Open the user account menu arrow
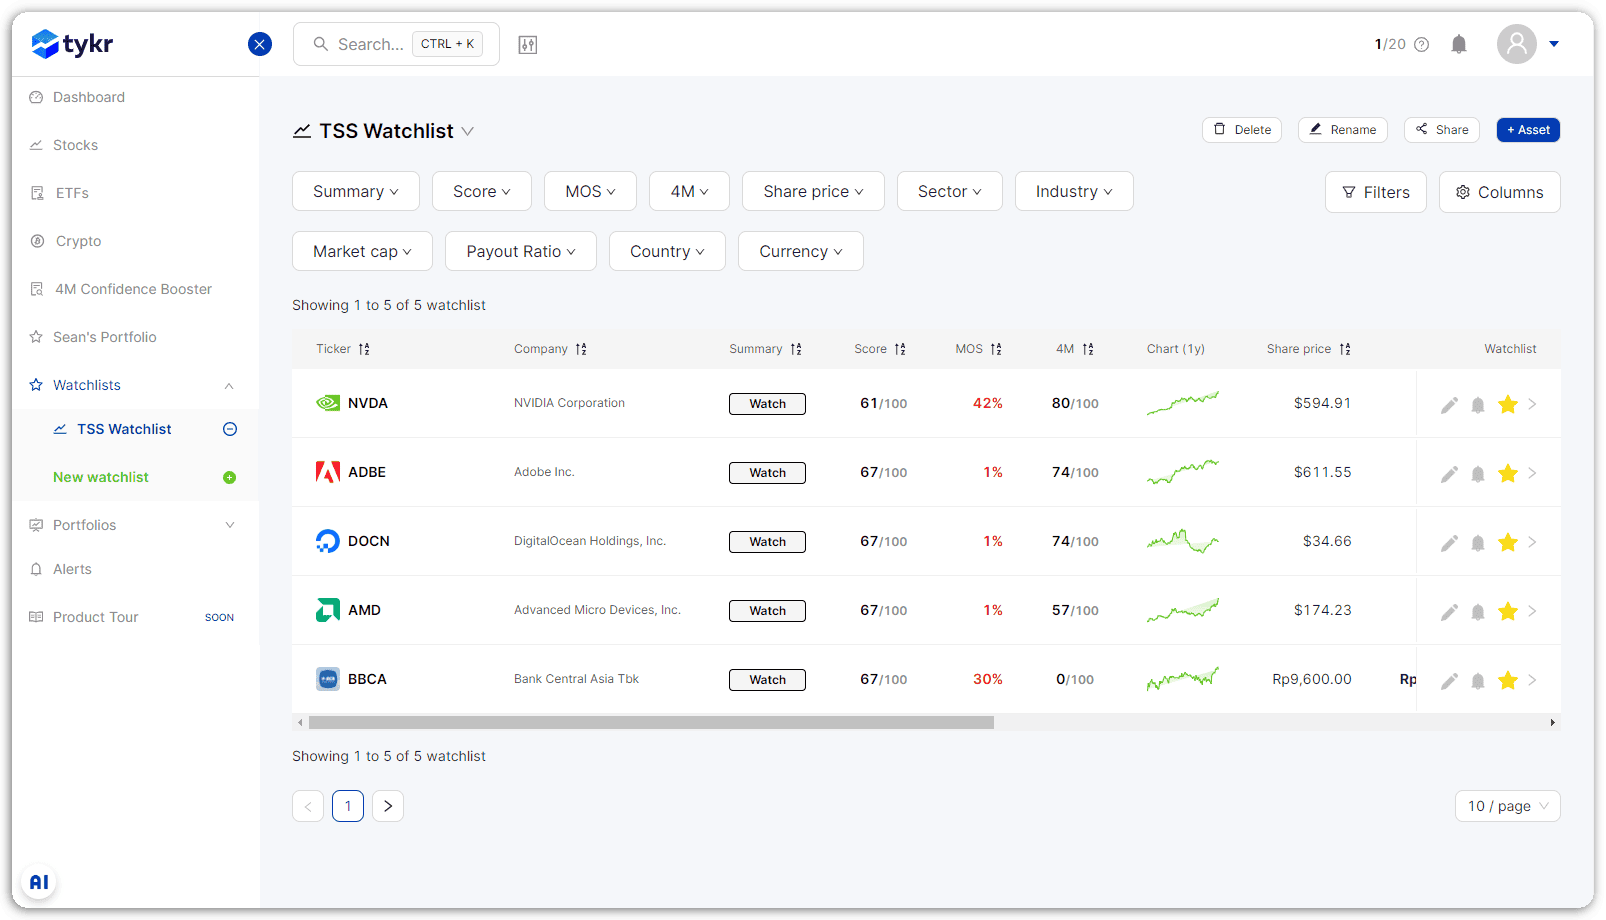The image size is (1606, 920). (1554, 44)
